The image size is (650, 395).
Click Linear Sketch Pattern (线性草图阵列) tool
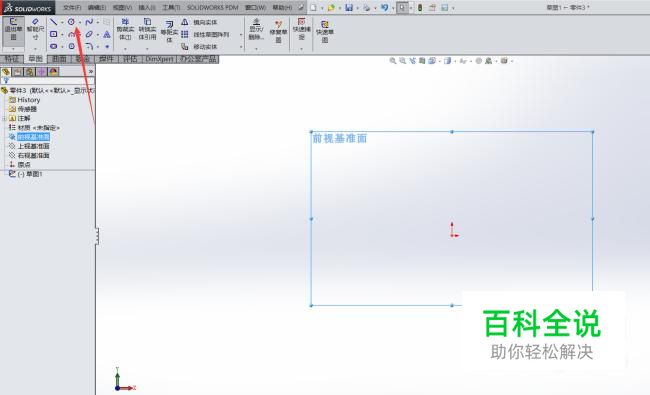[x=205, y=34]
